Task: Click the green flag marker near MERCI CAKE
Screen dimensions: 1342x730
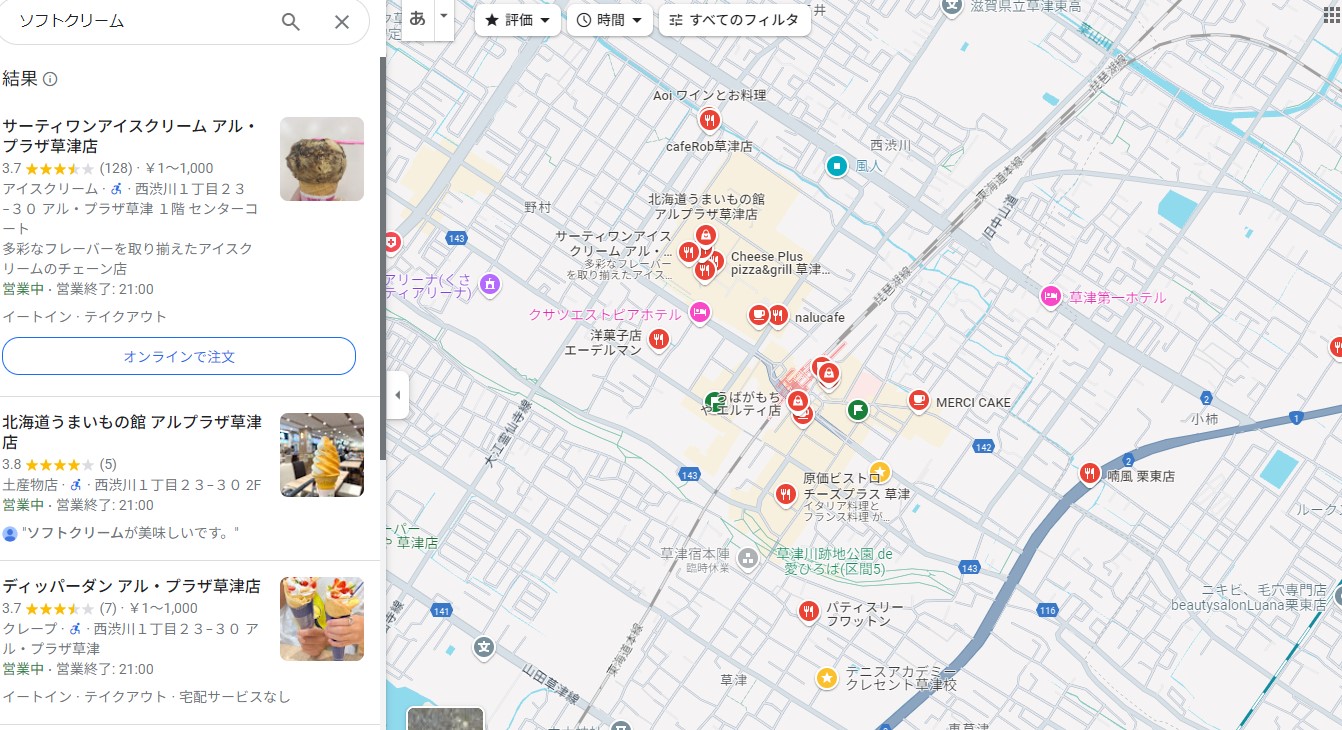Action: pyautogui.click(x=858, y=409)
